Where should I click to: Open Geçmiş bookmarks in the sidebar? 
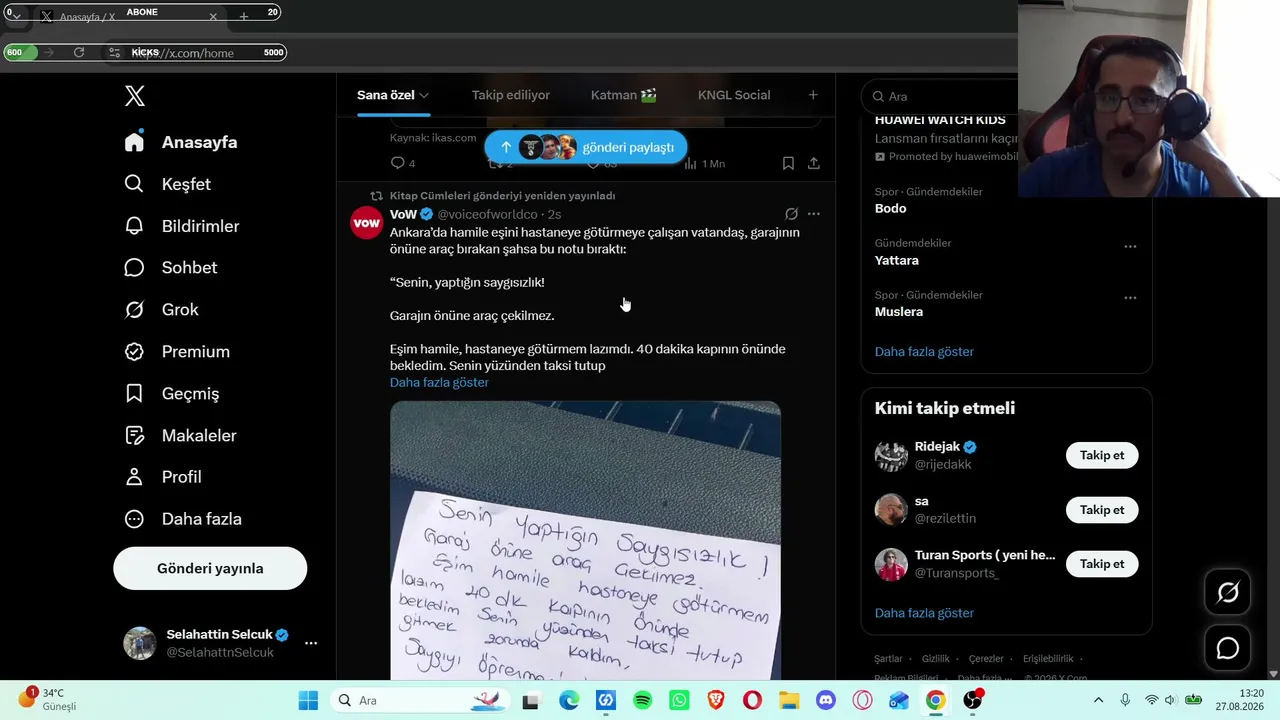click(x=171, y=394)
